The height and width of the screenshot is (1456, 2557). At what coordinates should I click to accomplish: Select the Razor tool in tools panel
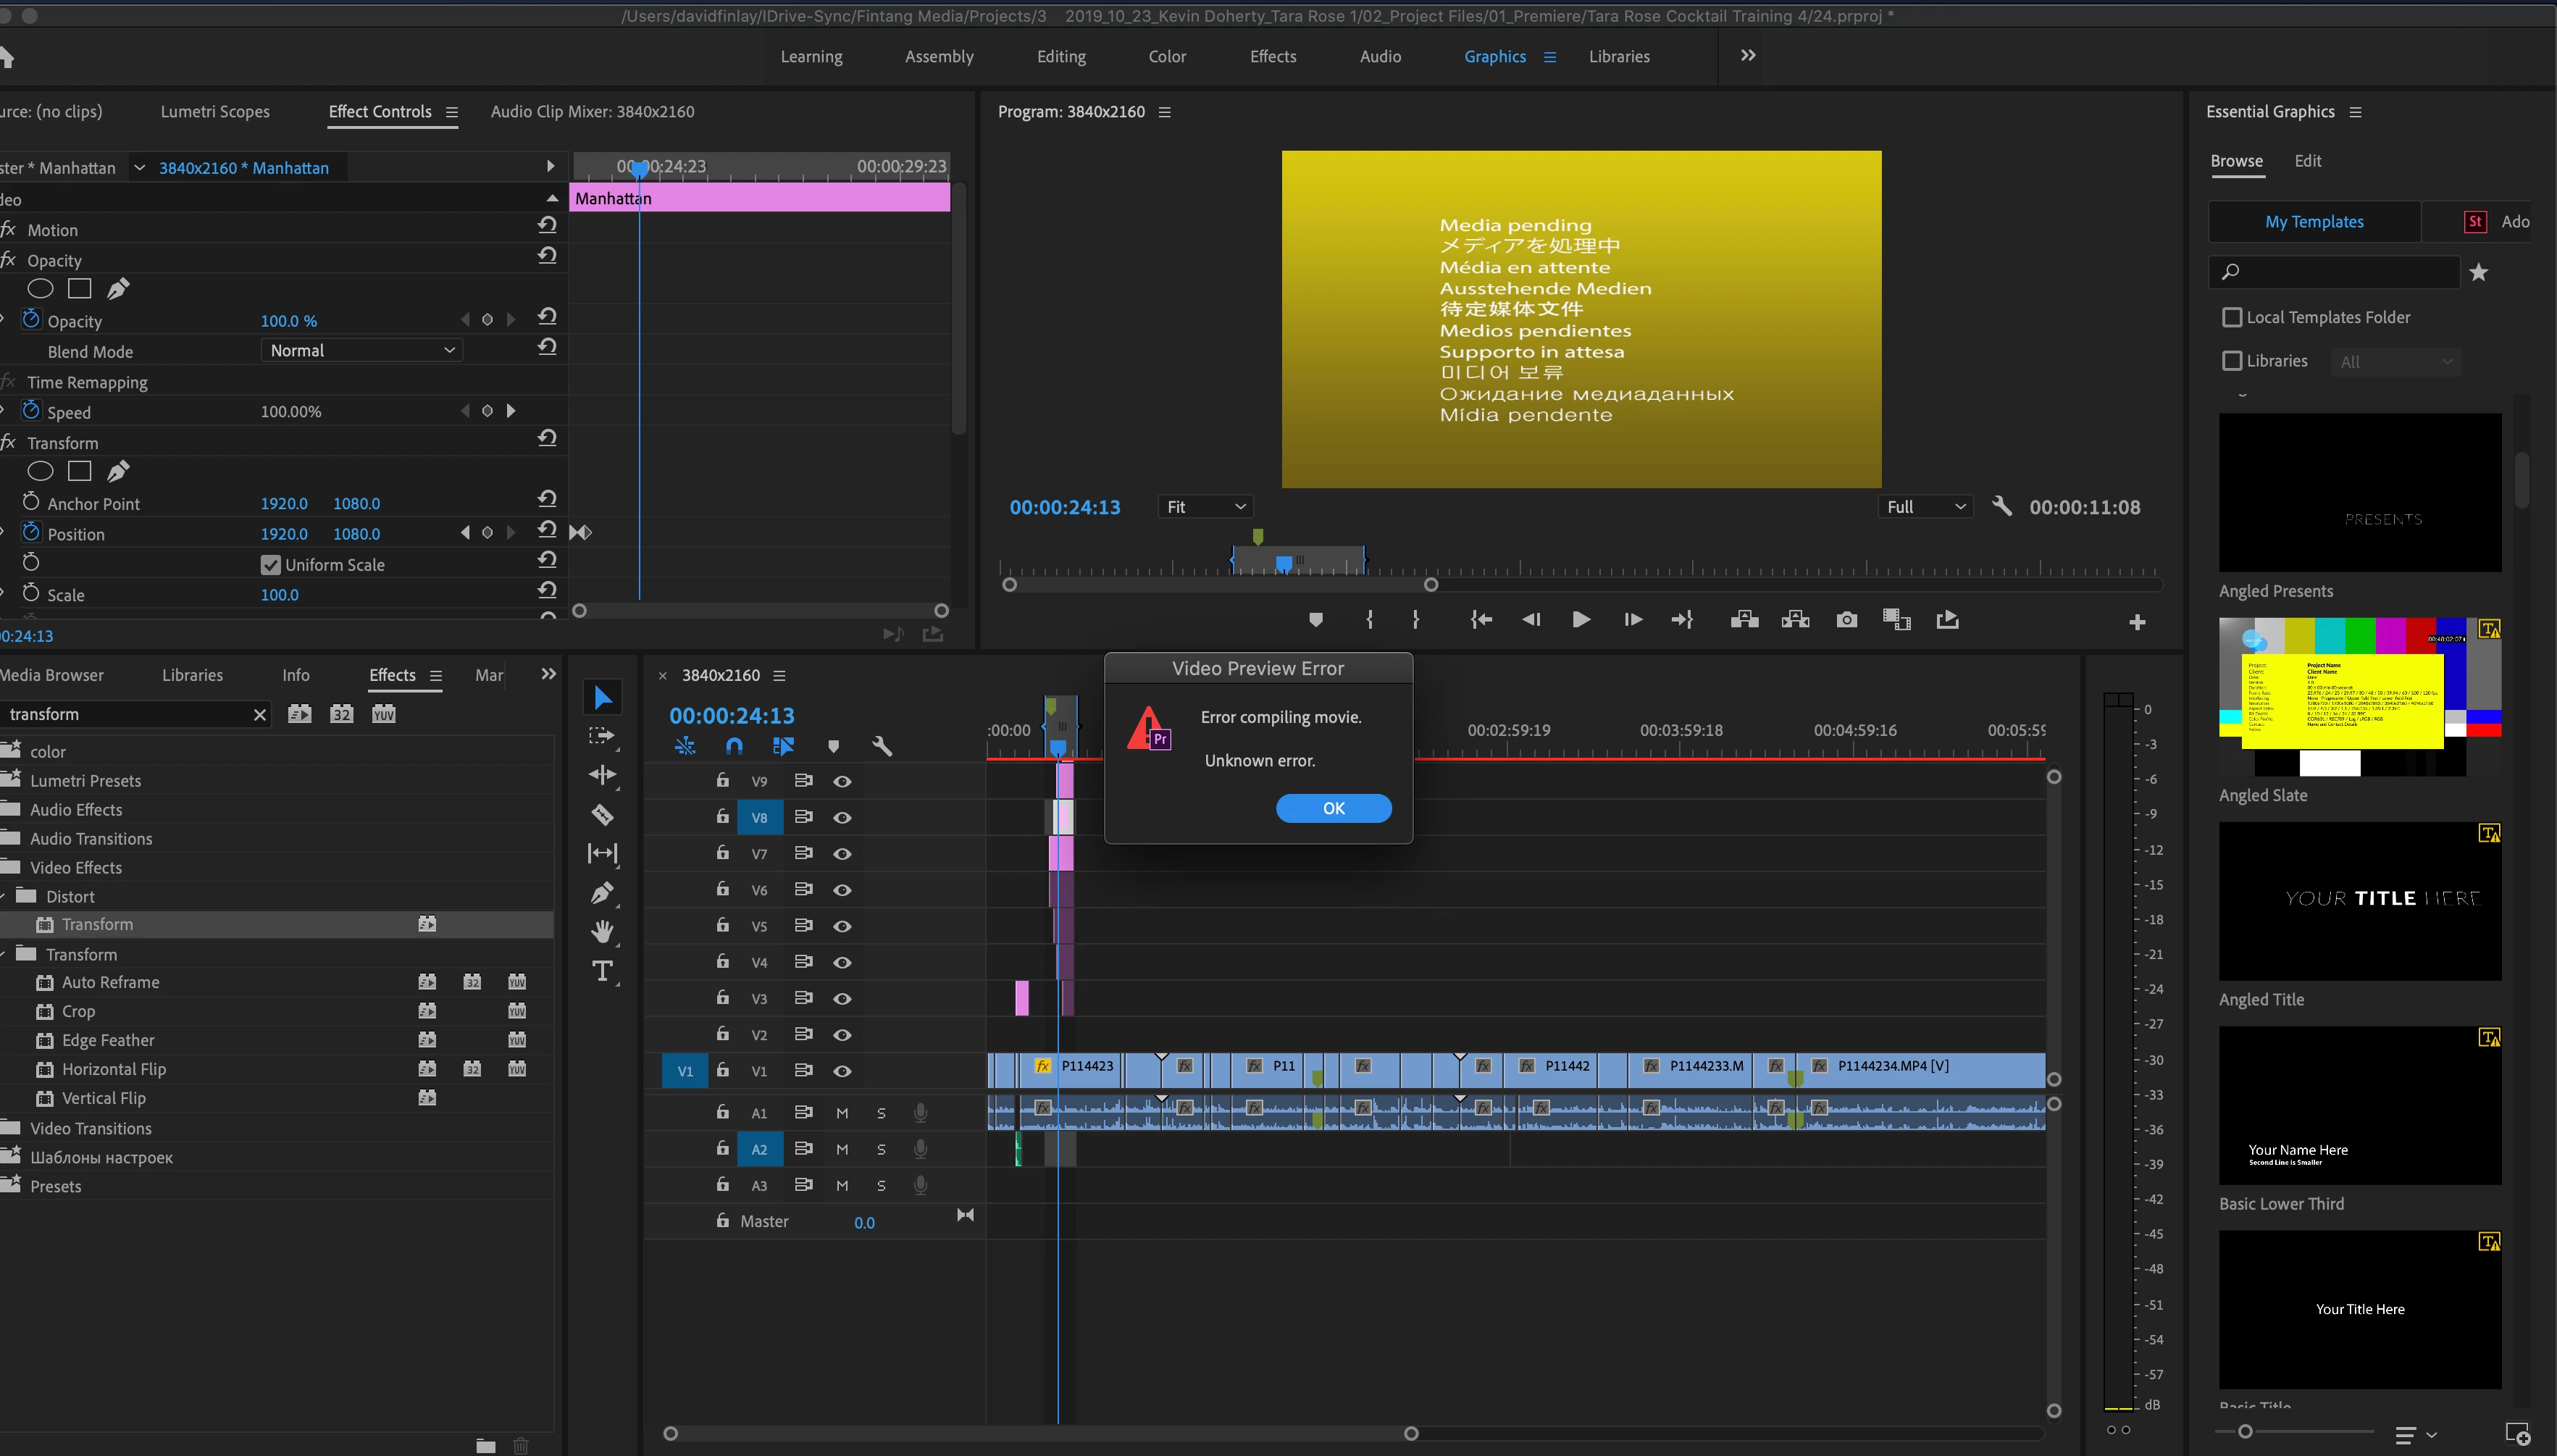click(602, 815)
